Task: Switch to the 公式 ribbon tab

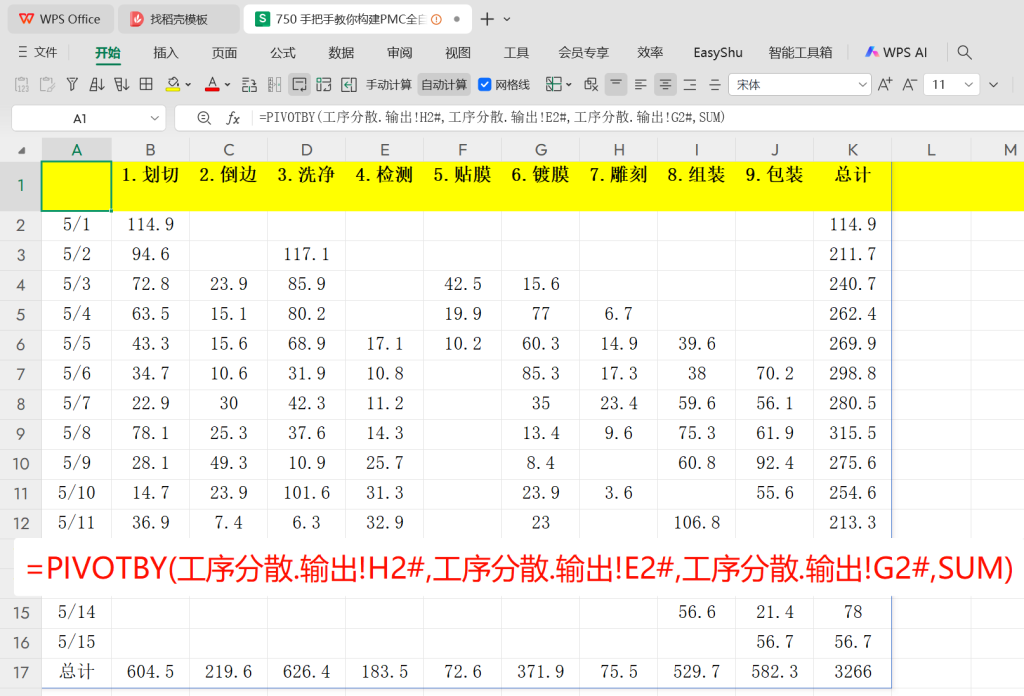Action: click(283, 53)
